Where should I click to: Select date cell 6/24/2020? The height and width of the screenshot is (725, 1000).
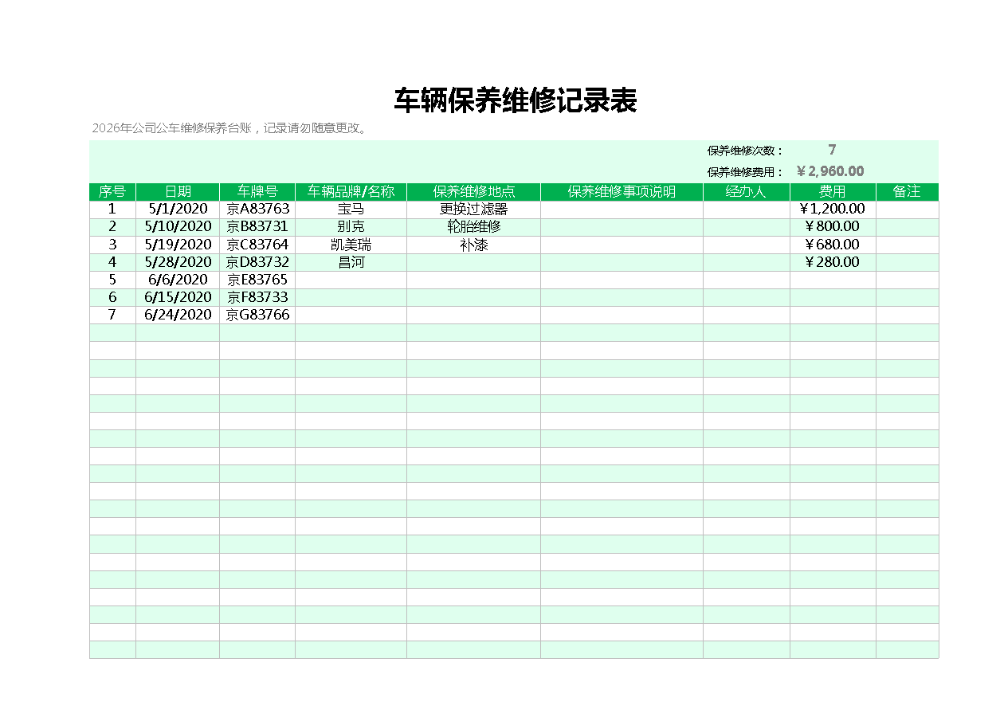coord(177,315)
